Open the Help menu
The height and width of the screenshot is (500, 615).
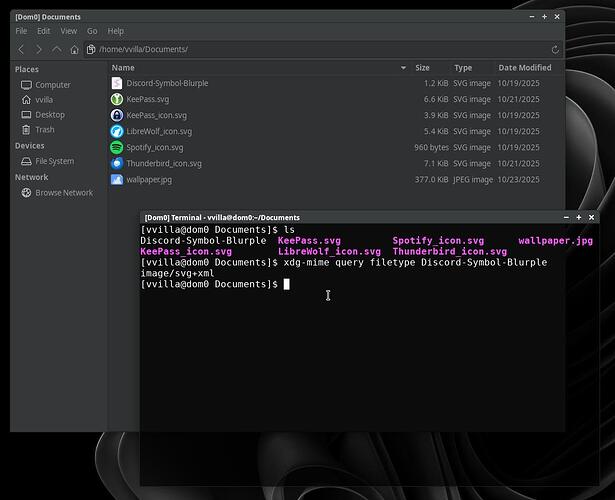click(x=116, y=31)
